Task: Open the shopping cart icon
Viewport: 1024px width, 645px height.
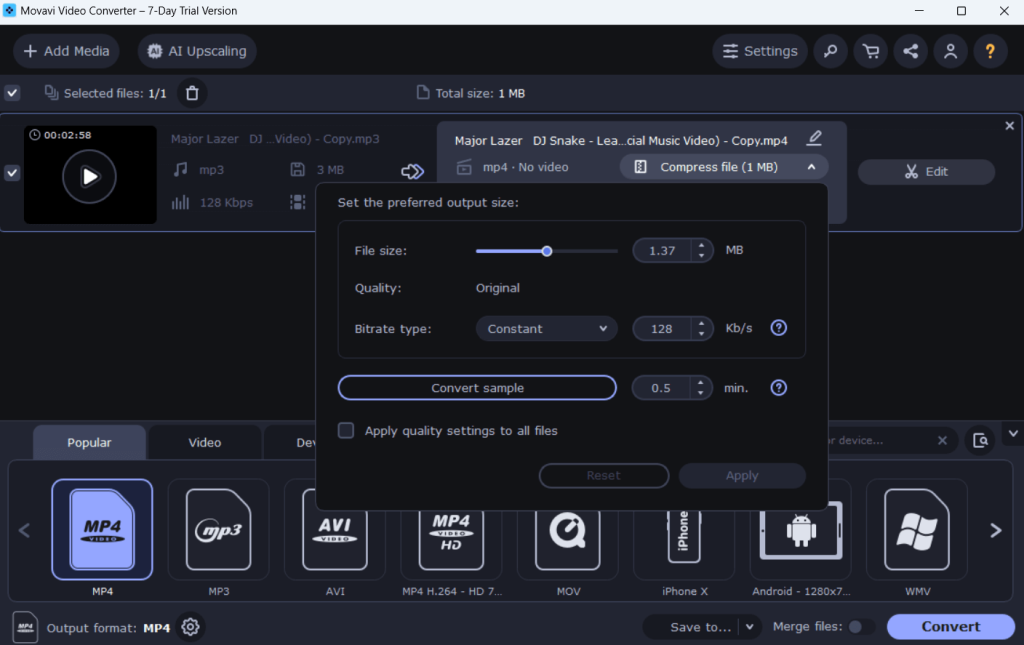Action: (x=871, y=51)
